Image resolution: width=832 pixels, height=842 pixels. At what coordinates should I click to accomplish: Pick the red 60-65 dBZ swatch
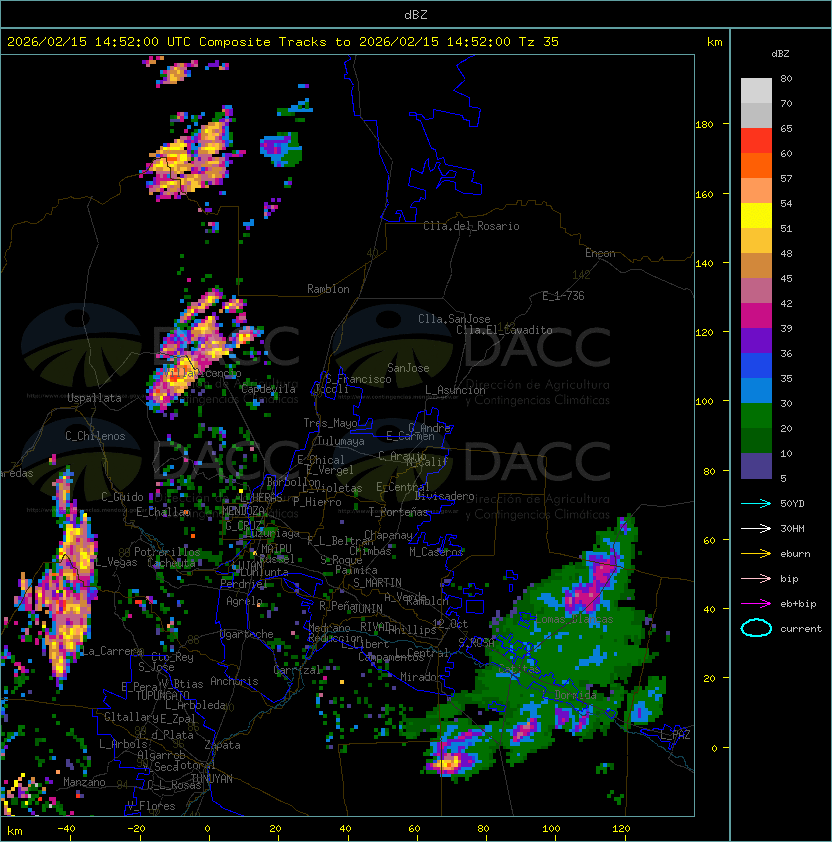(756, 141)
